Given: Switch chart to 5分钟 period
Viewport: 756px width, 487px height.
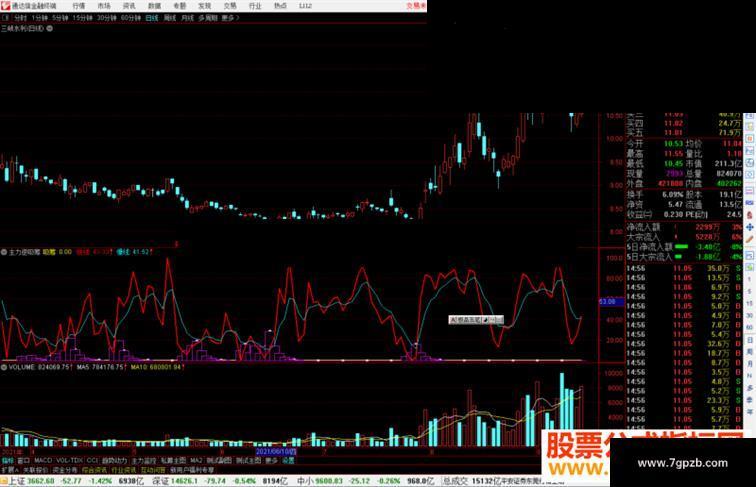Looking at the screenshot, I should (60, 18).
